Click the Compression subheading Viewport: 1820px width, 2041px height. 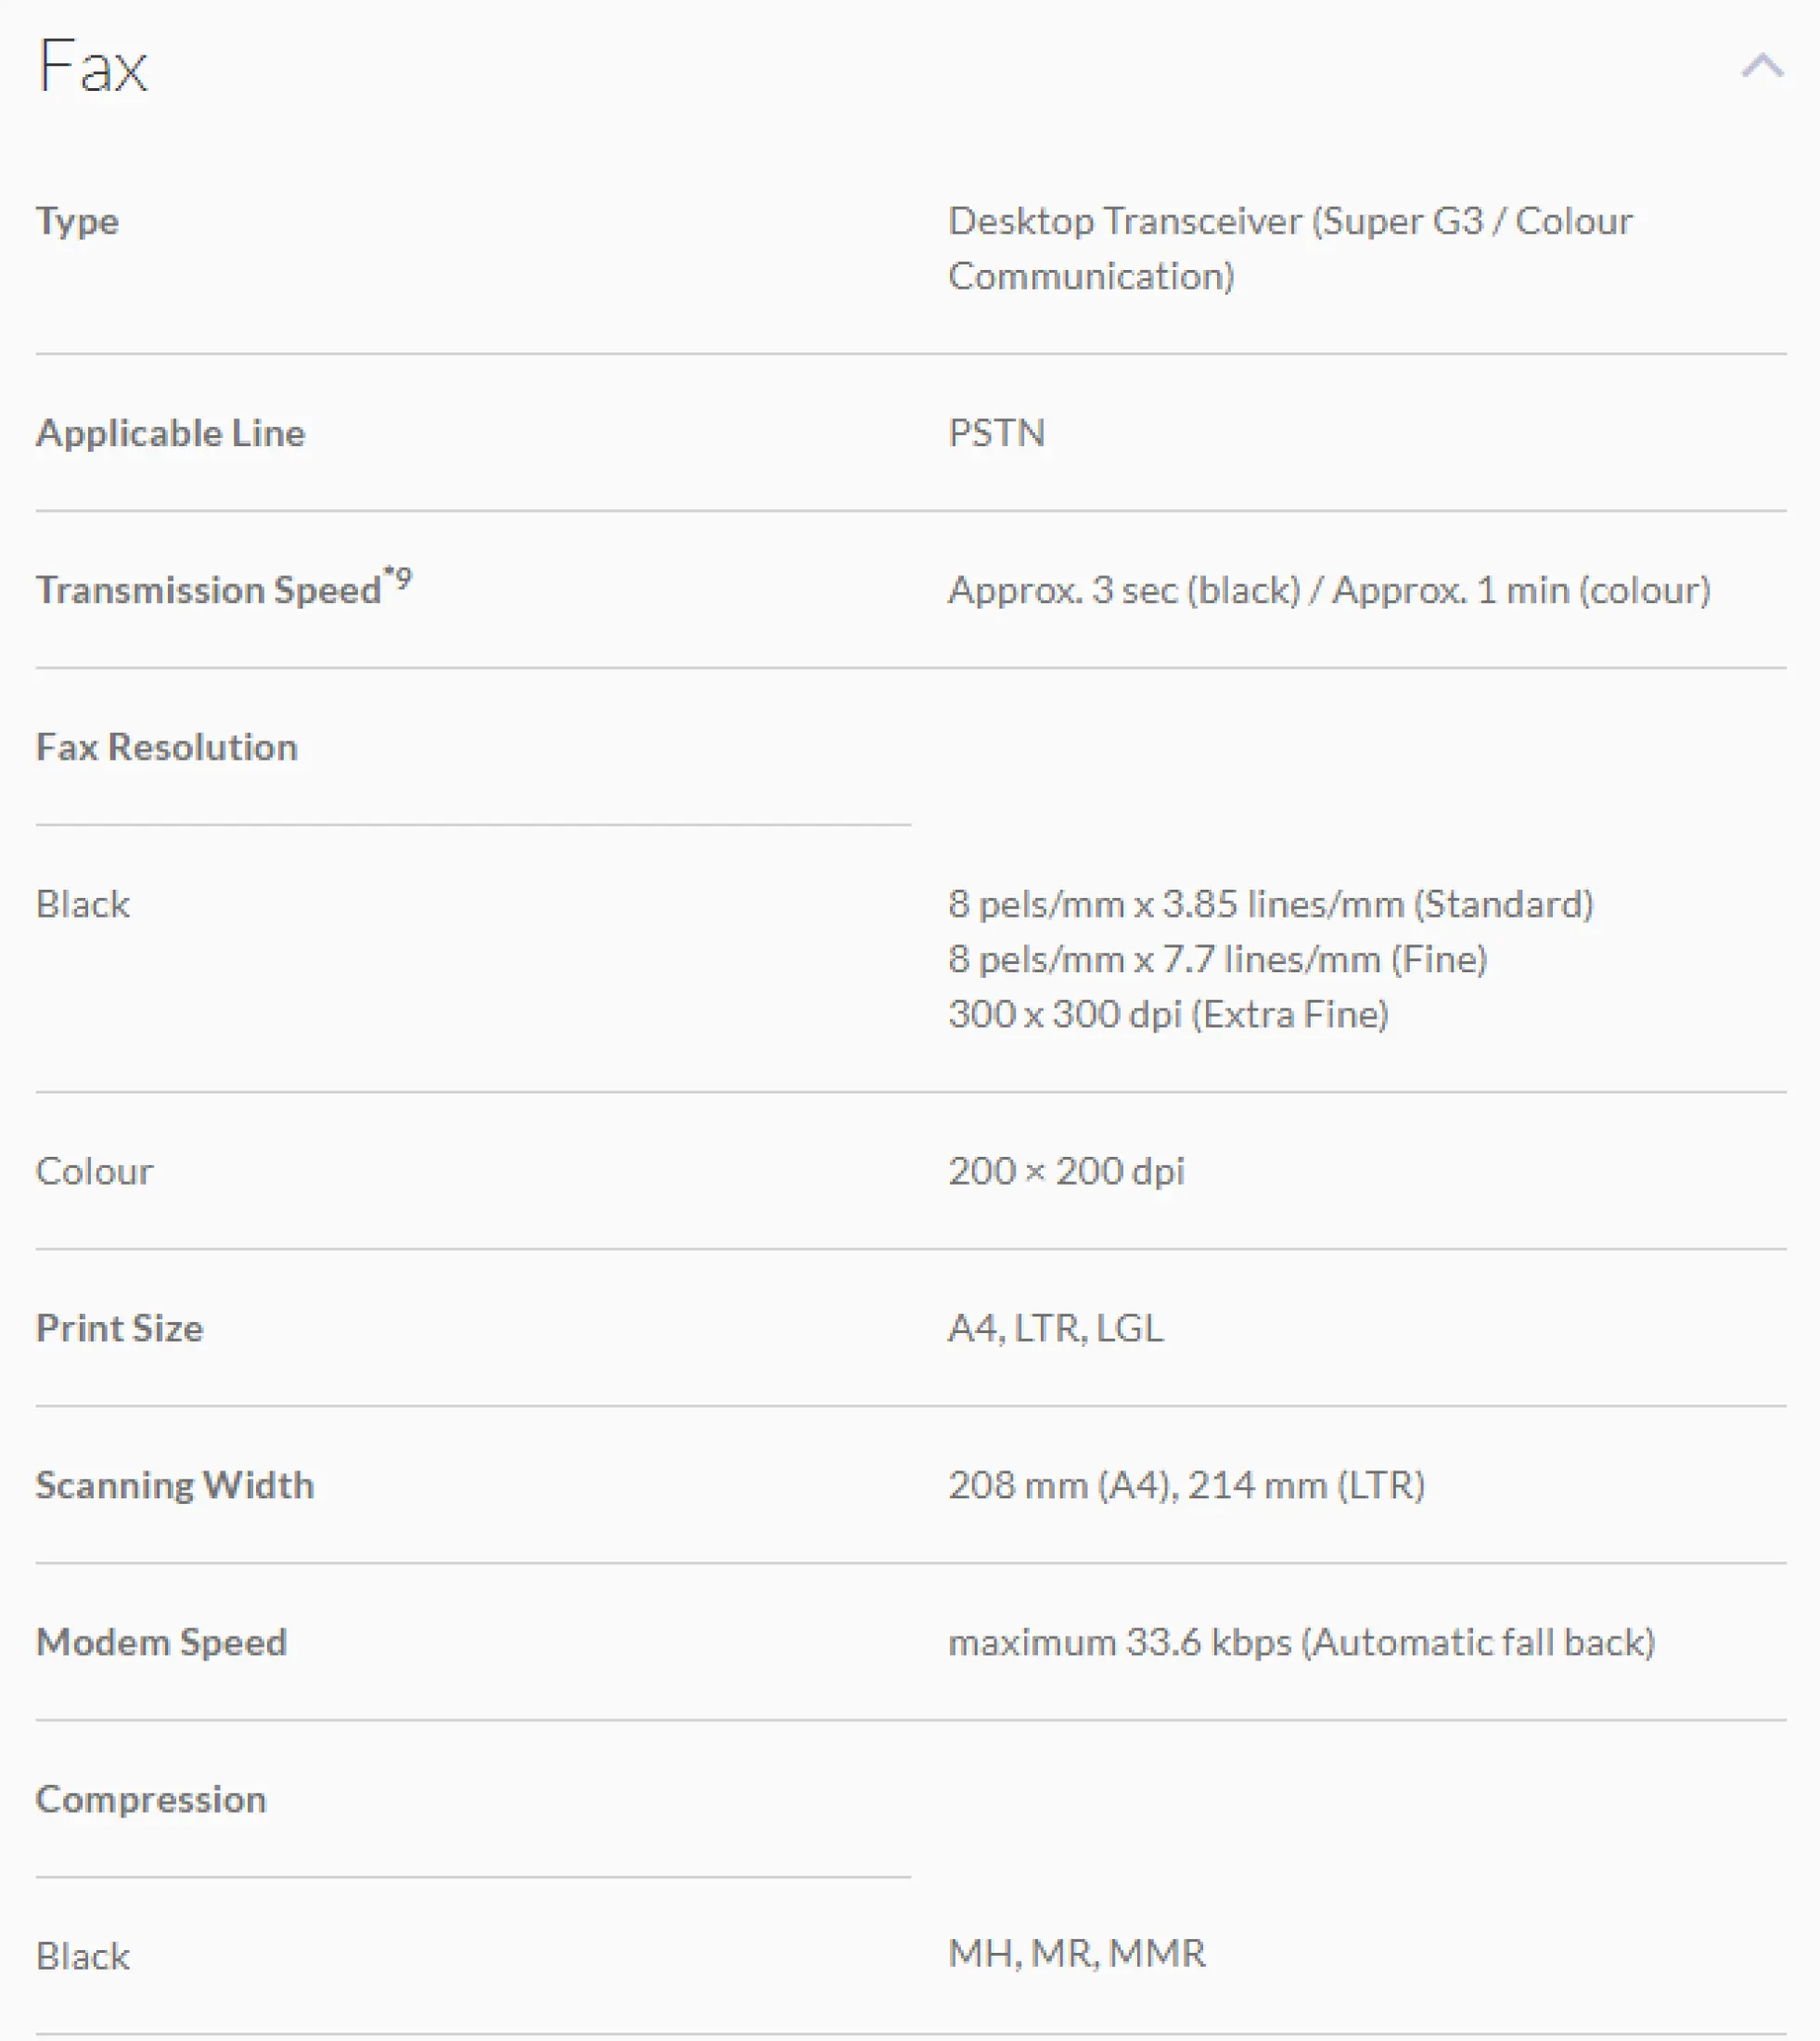click(151, 1799)
